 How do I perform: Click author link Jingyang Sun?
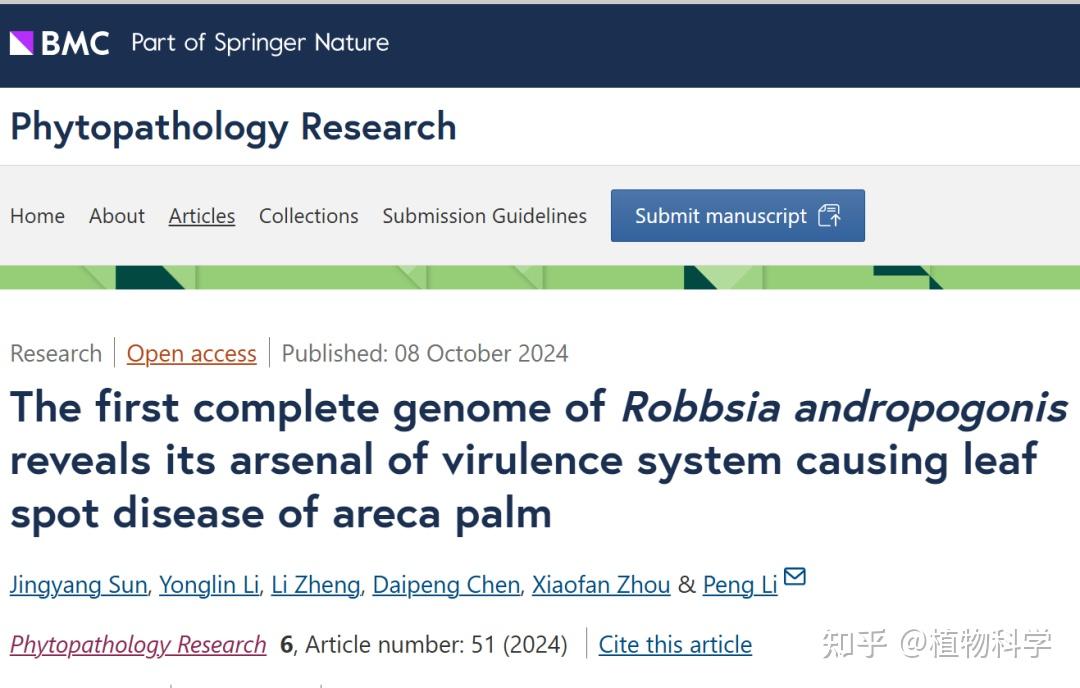tap(78, 585)
